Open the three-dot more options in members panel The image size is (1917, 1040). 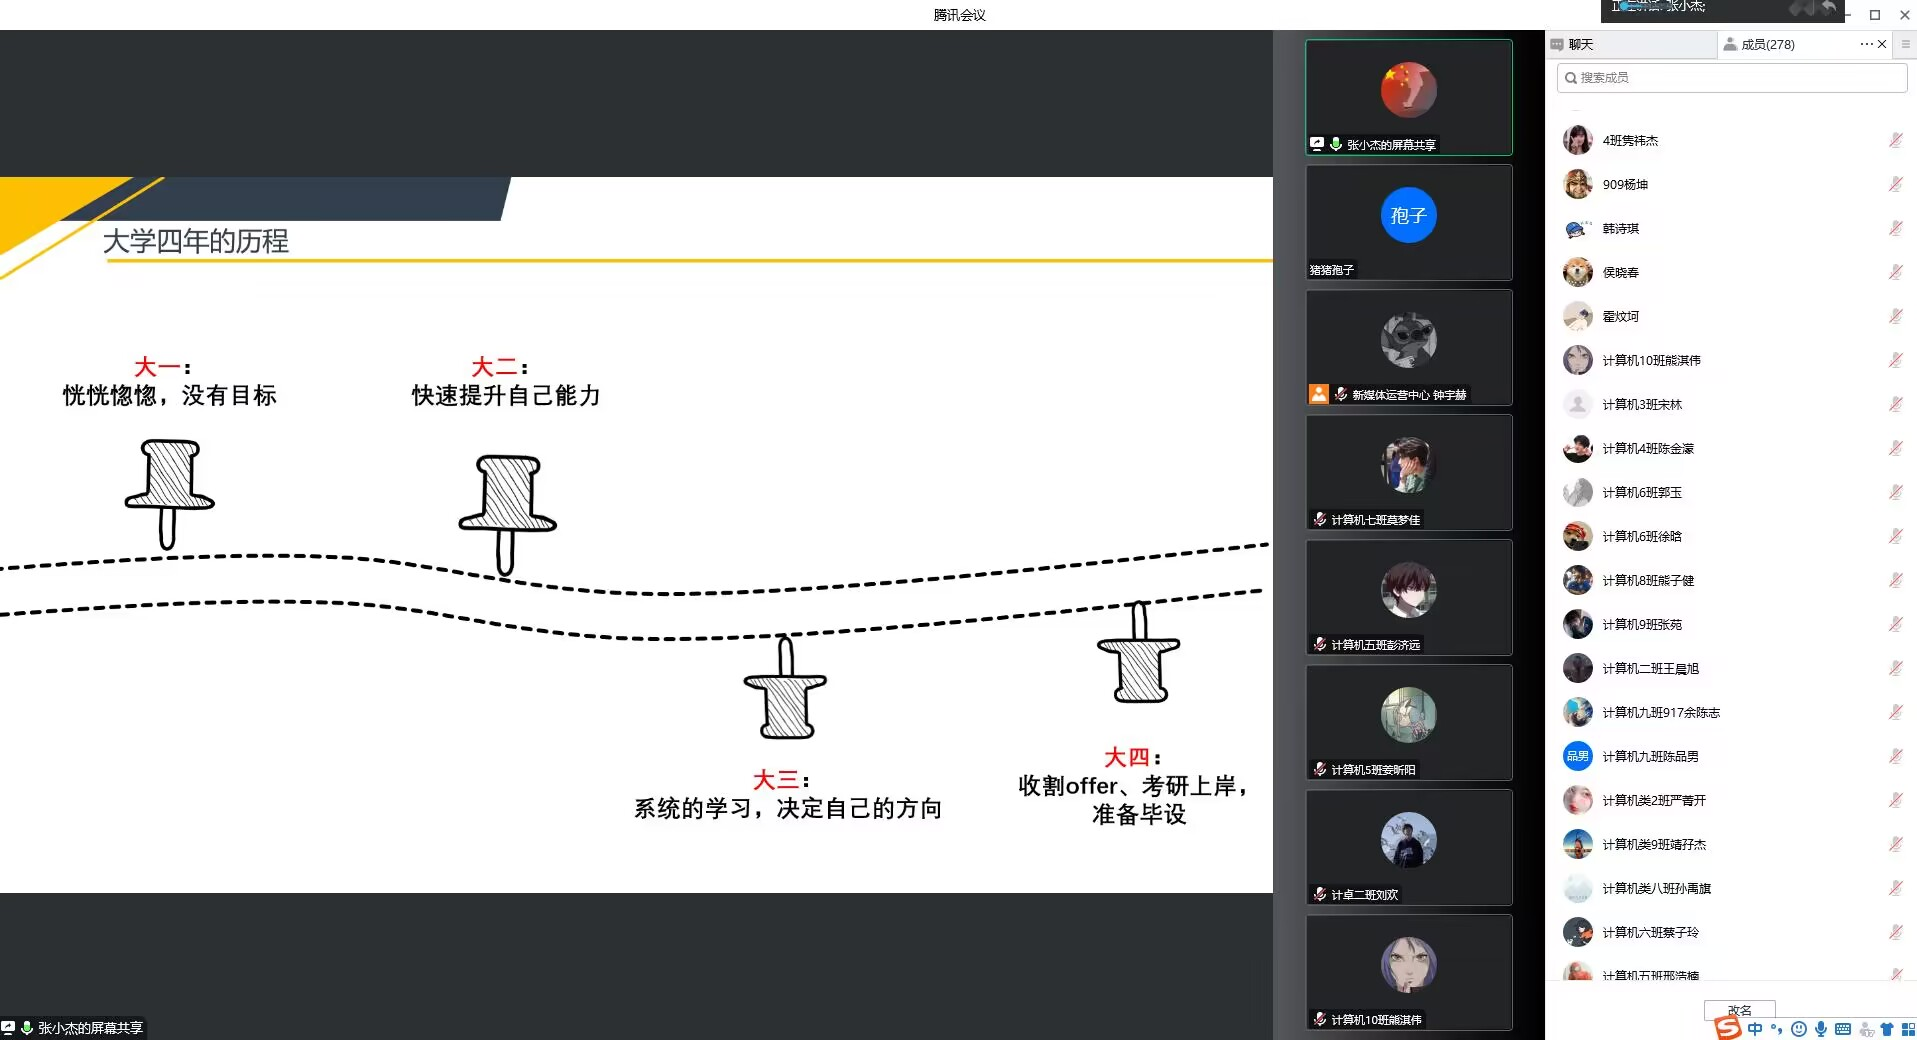click(x=1866, y=44)
